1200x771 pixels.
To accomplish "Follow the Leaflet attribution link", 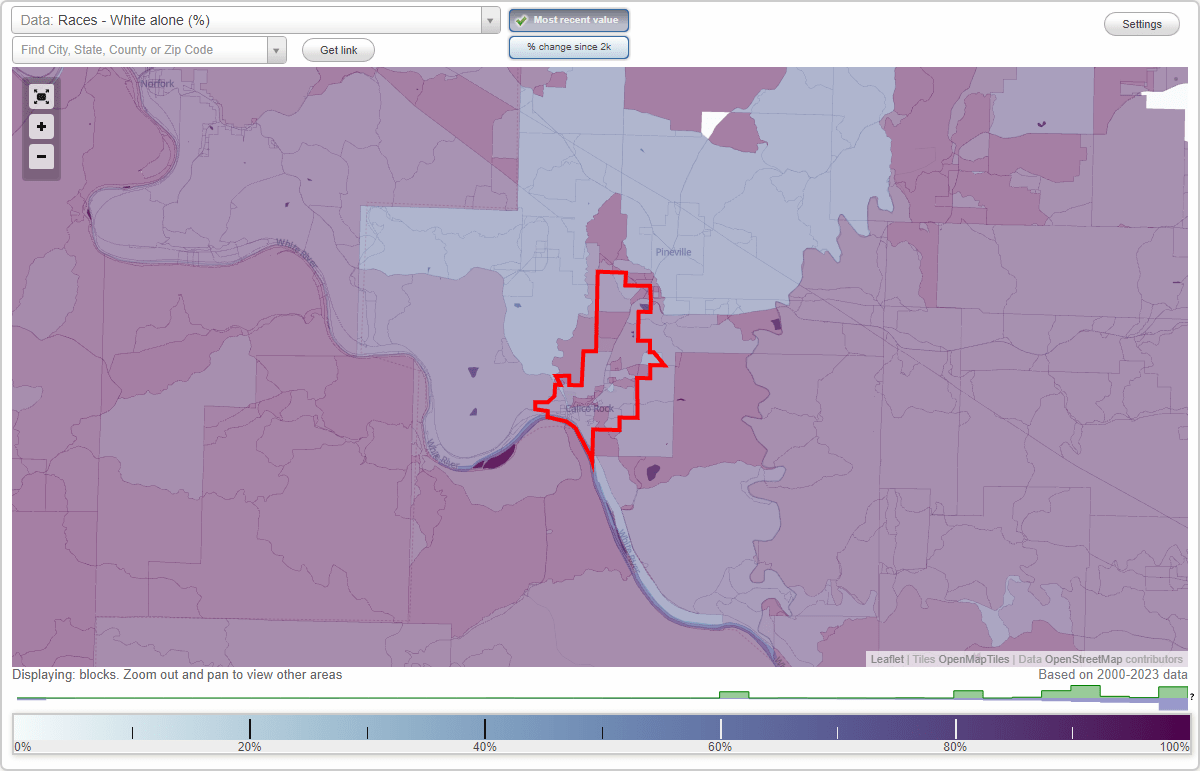I will tap(886, 660).
